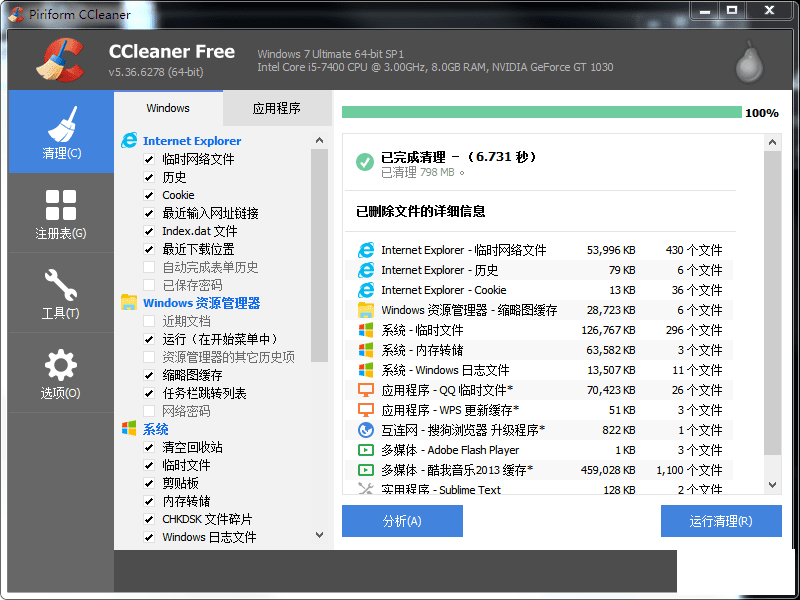The width and height of the screenshot is (800, 600).
Task: Toggle 运行（在开始菜单中）checkbox
Action: 149,339
